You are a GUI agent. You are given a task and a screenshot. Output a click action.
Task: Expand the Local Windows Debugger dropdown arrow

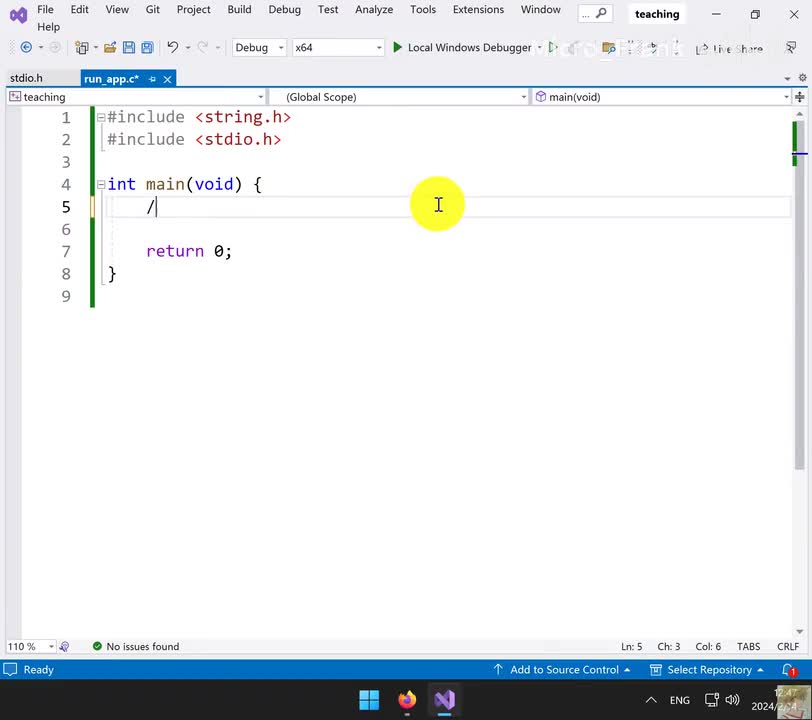[x=540, y=48]
